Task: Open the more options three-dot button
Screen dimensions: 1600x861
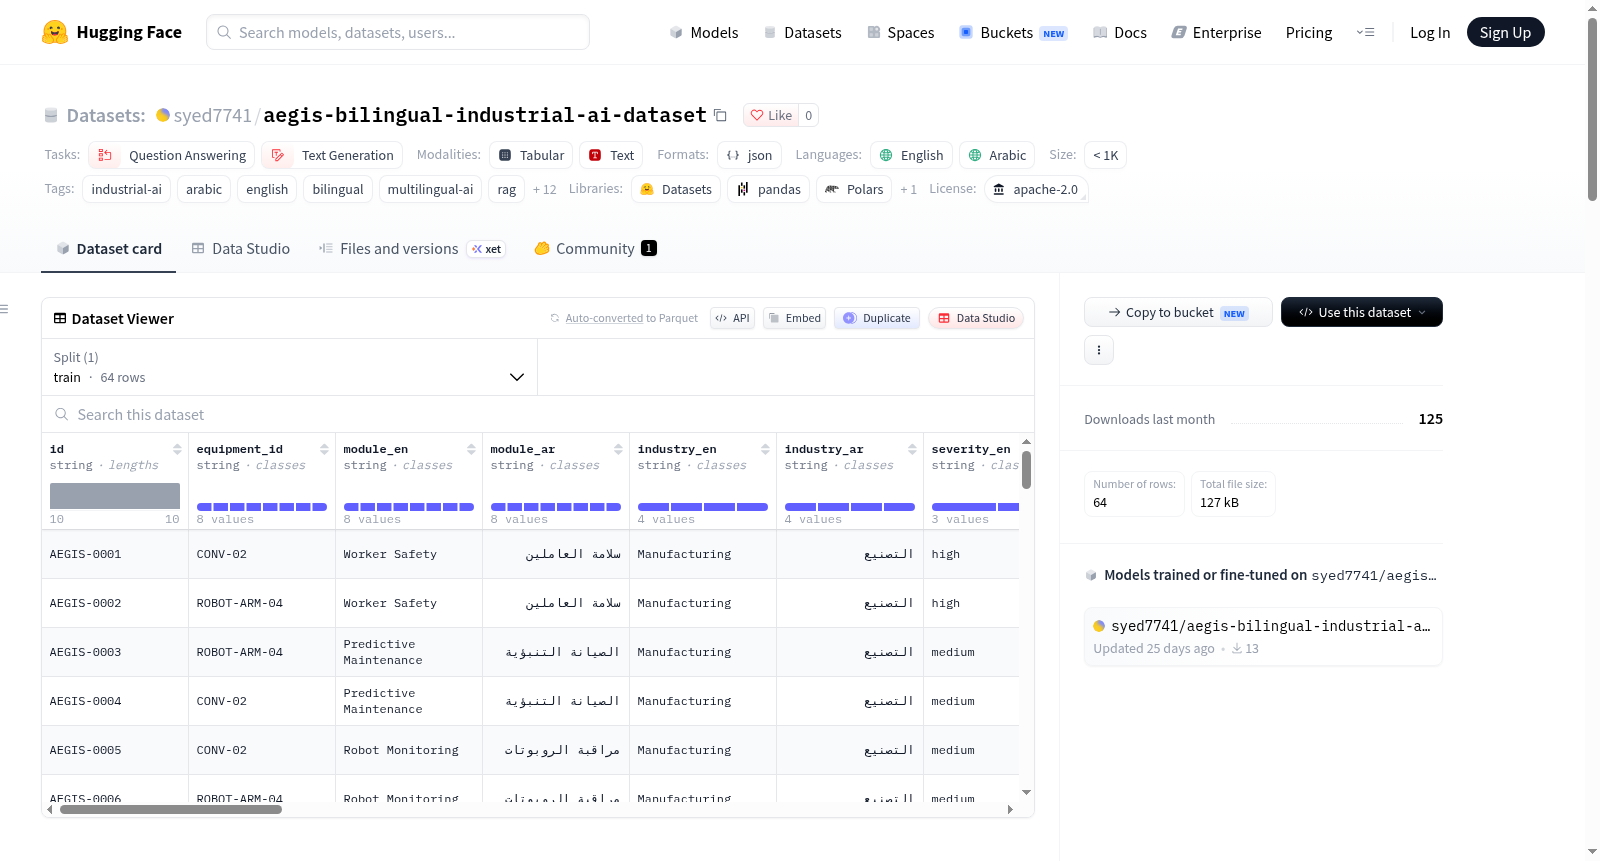Action: click(1099, 350)
